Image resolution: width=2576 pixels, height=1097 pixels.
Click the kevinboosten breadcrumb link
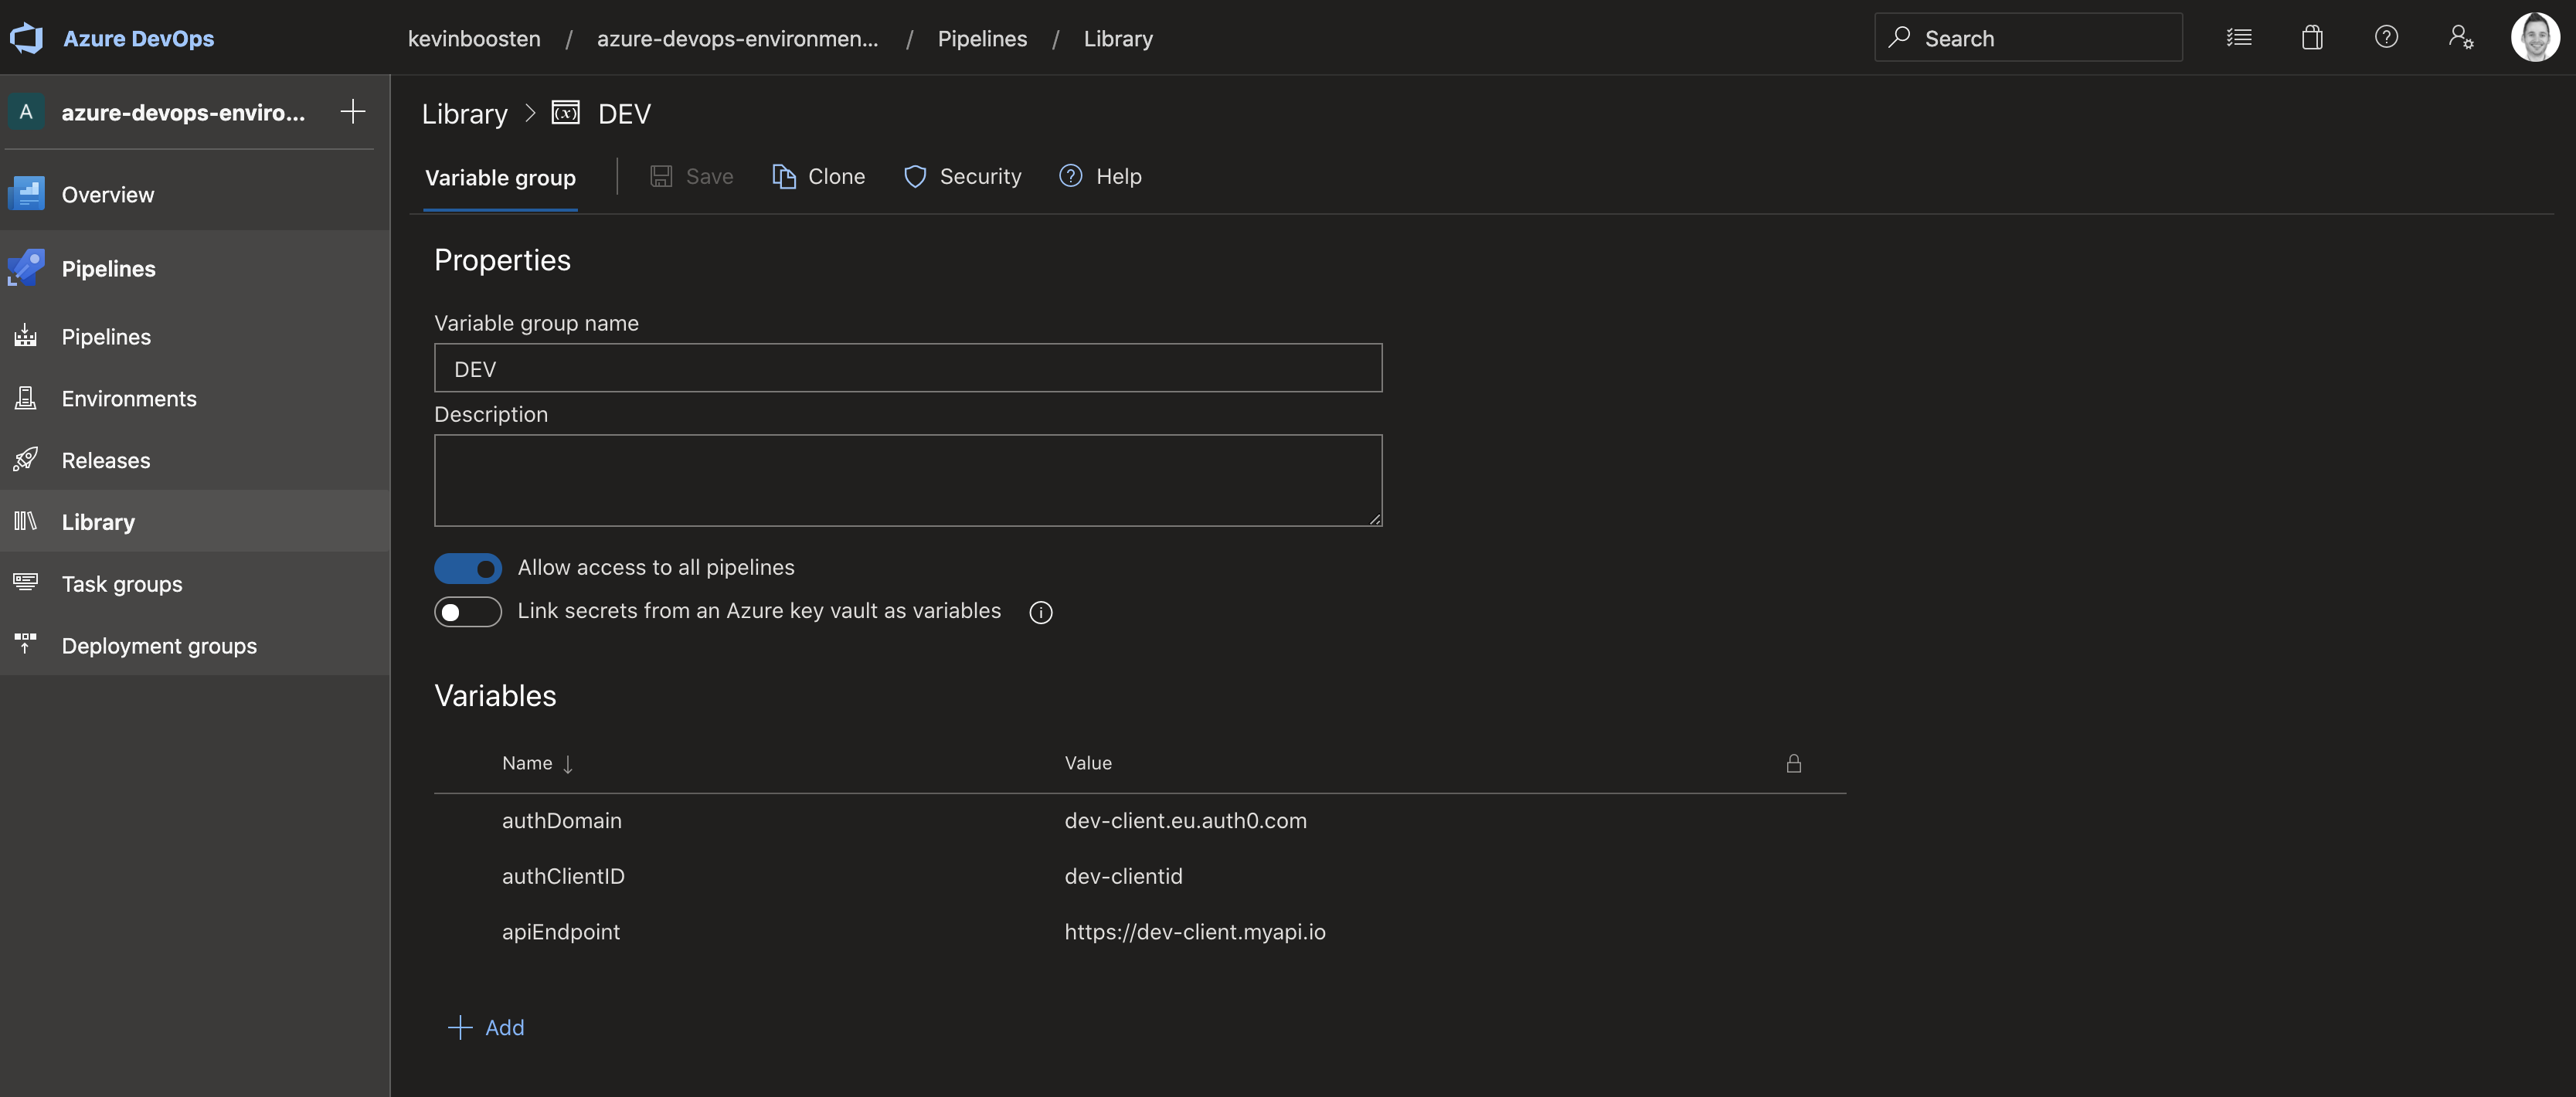coord(474,38)
